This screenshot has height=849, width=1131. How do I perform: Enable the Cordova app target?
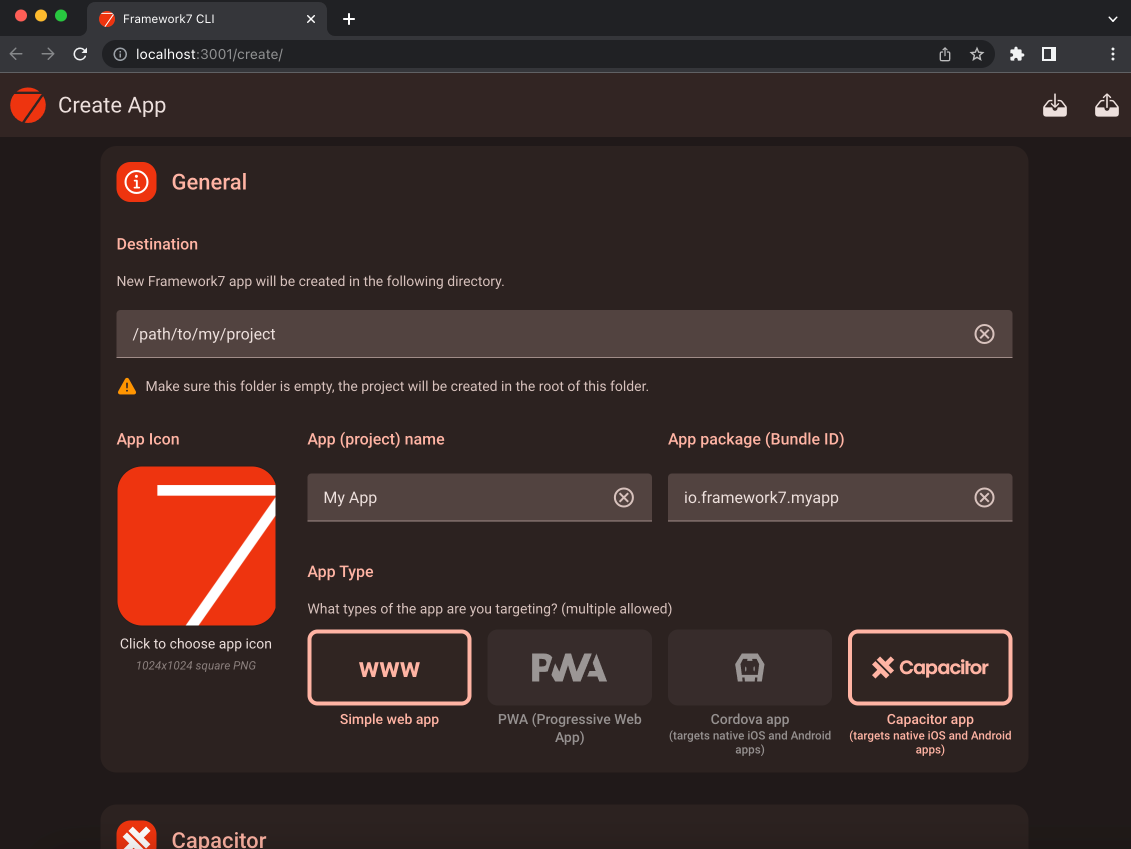(749, 667)
